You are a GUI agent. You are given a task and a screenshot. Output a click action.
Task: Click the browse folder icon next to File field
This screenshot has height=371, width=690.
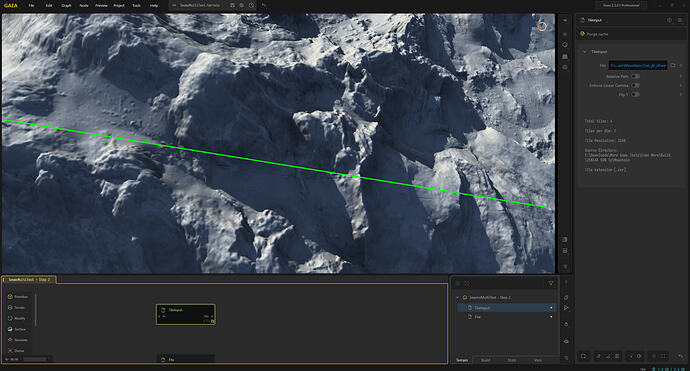(673, 65)
